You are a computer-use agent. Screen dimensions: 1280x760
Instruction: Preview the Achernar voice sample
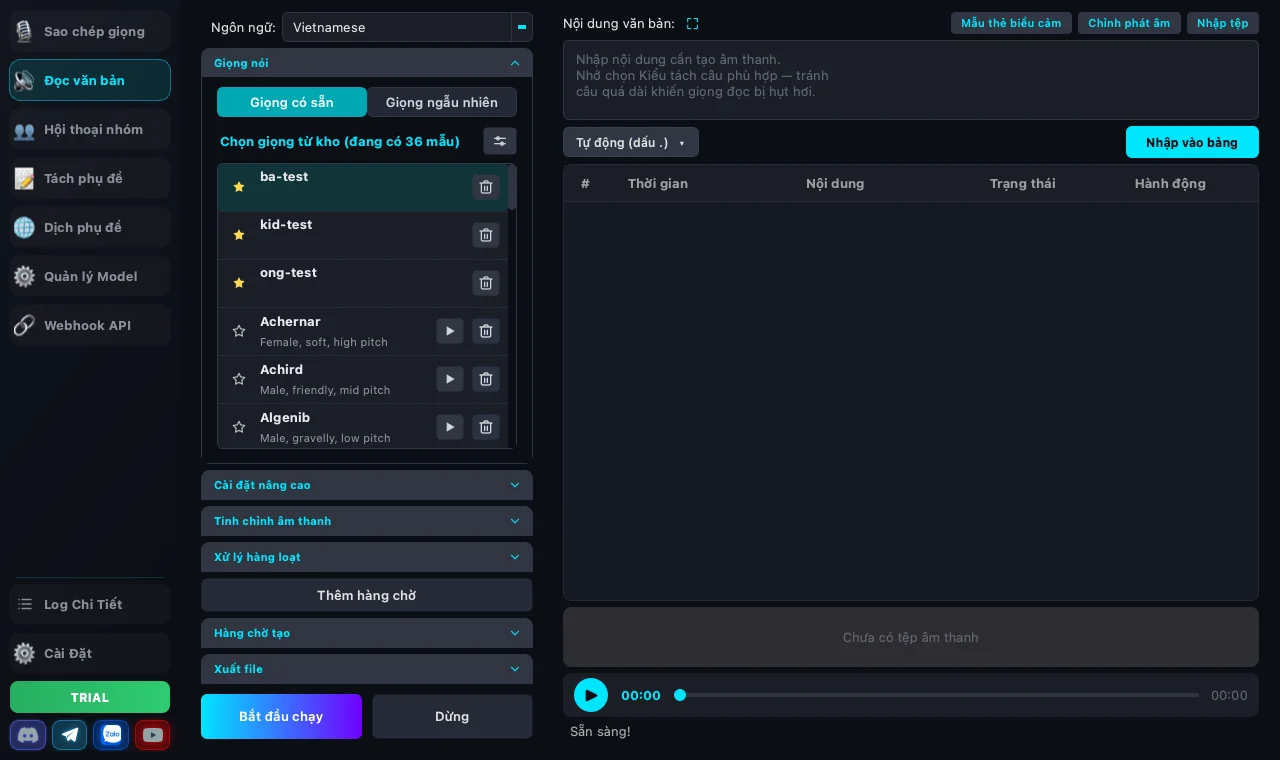tap(450, 331)
